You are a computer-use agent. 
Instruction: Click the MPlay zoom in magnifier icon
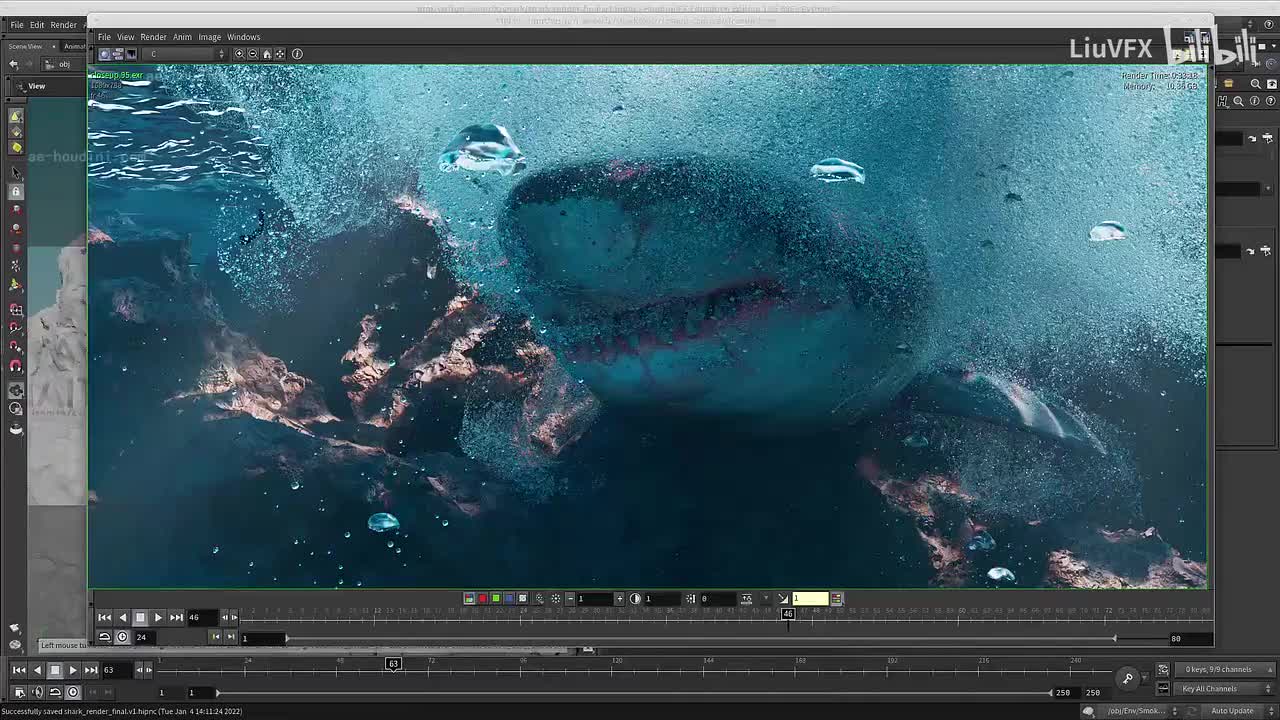coord(239,54)
